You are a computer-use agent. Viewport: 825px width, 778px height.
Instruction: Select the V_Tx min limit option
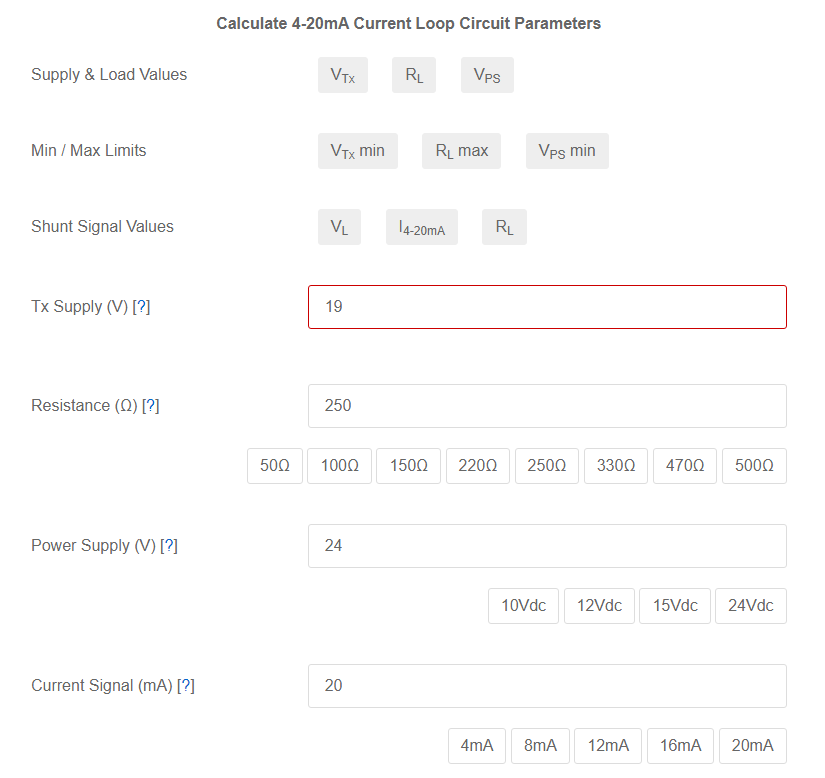pyautogui.click(x=358, y=150)
